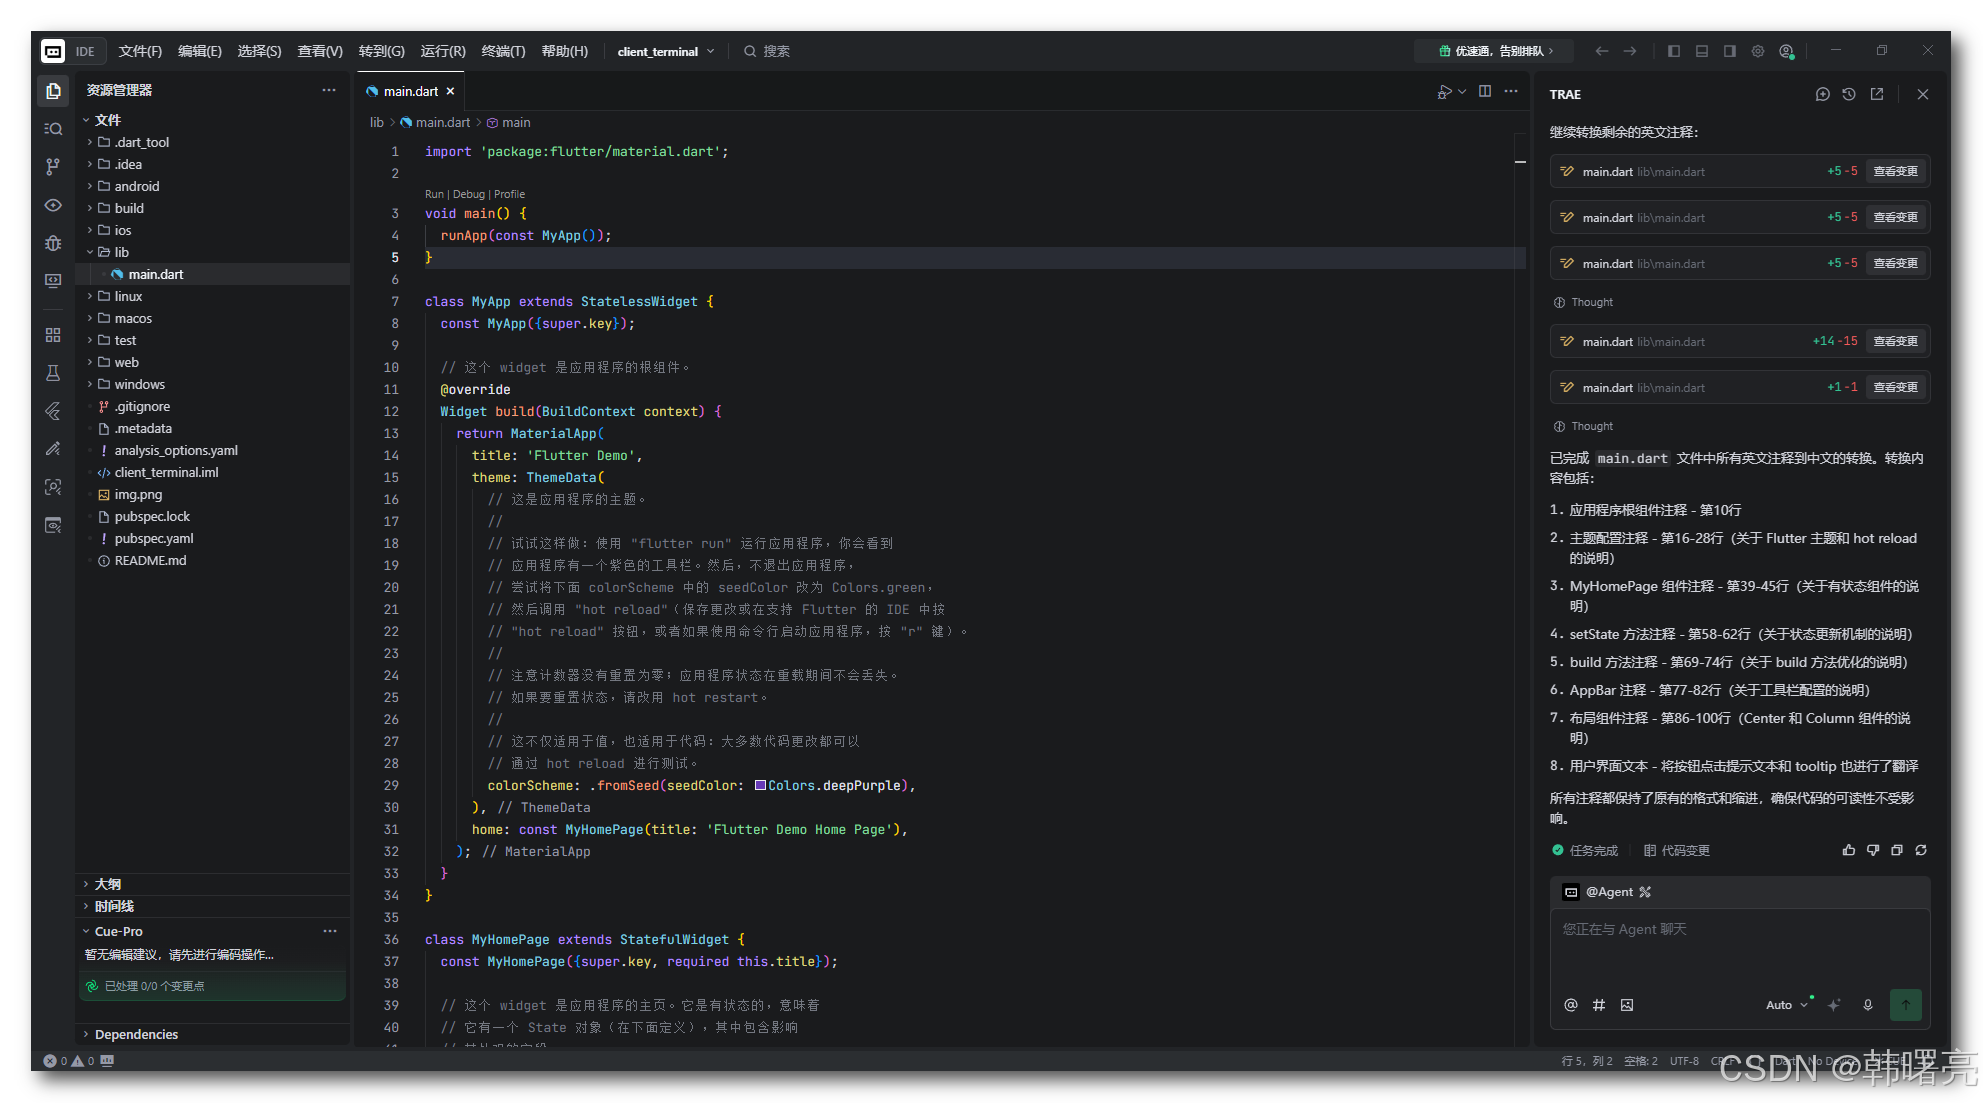
Task: Toggle the AI side bar layout button
Action: click(x=1730, y=51)
